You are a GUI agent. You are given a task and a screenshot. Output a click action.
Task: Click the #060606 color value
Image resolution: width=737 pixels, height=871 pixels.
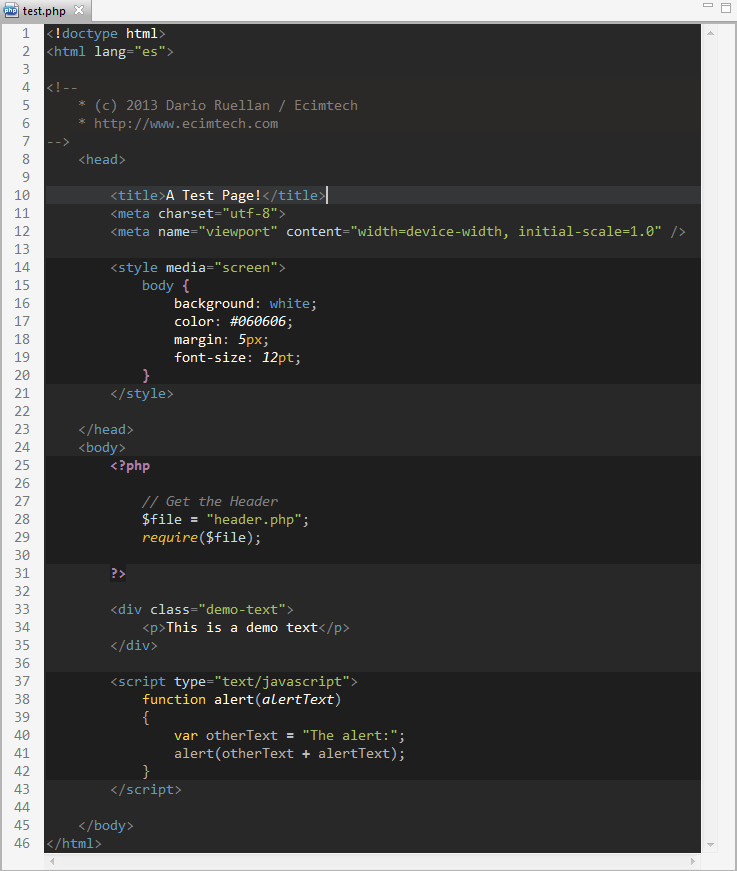tap(258, 322)
